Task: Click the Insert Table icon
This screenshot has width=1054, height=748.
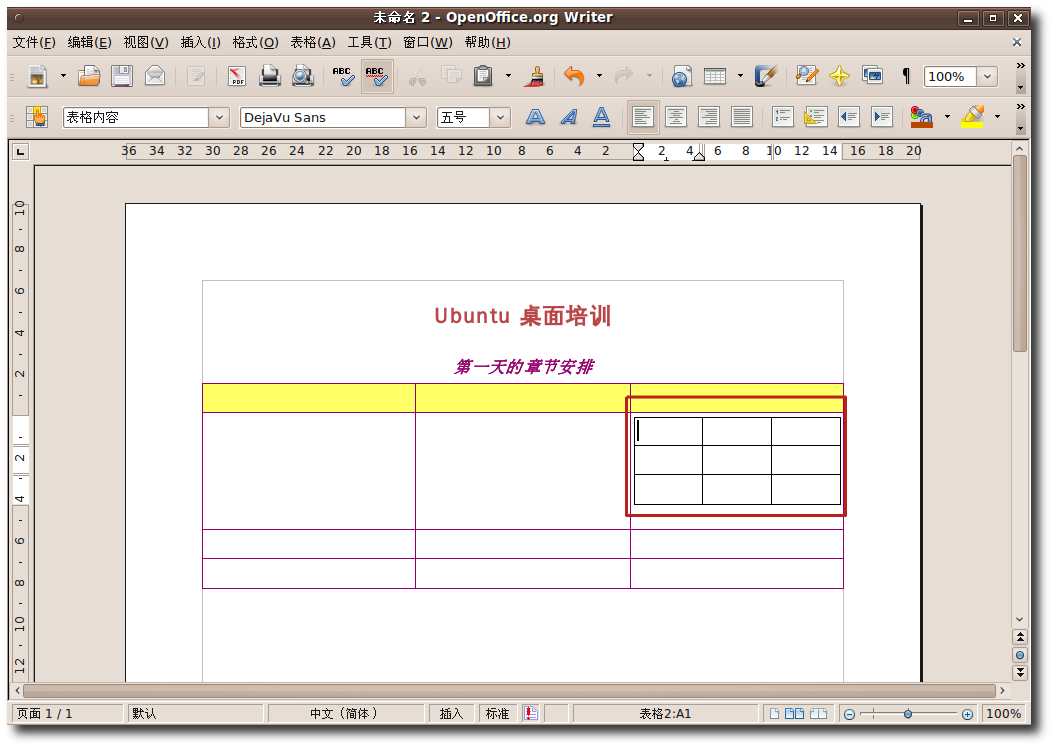Action: click(715, 76)
